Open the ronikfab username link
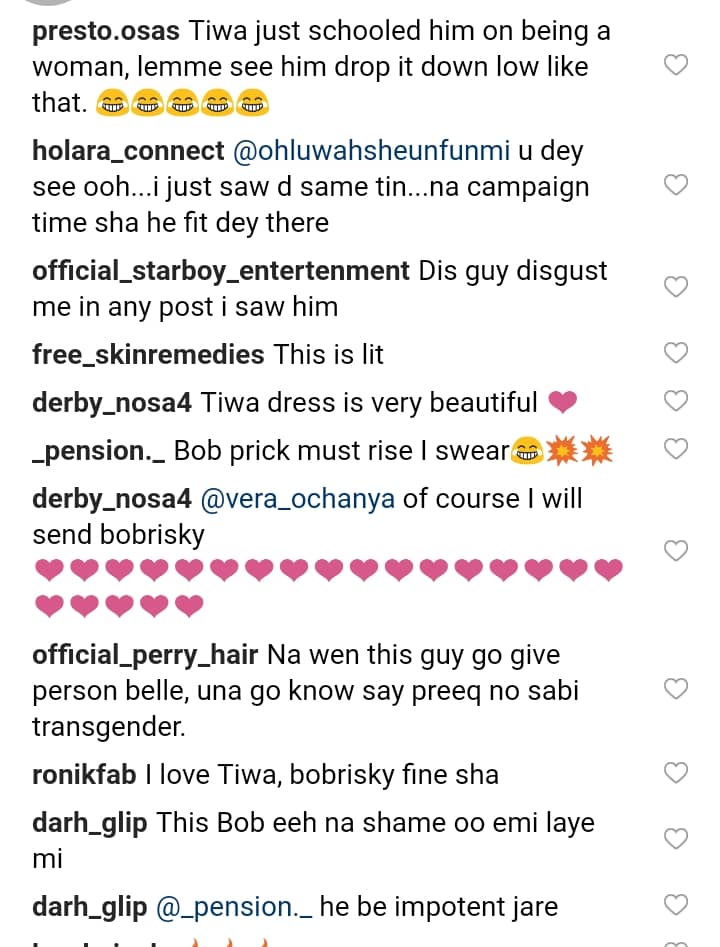Screen dimensions: 720x947 88,774
